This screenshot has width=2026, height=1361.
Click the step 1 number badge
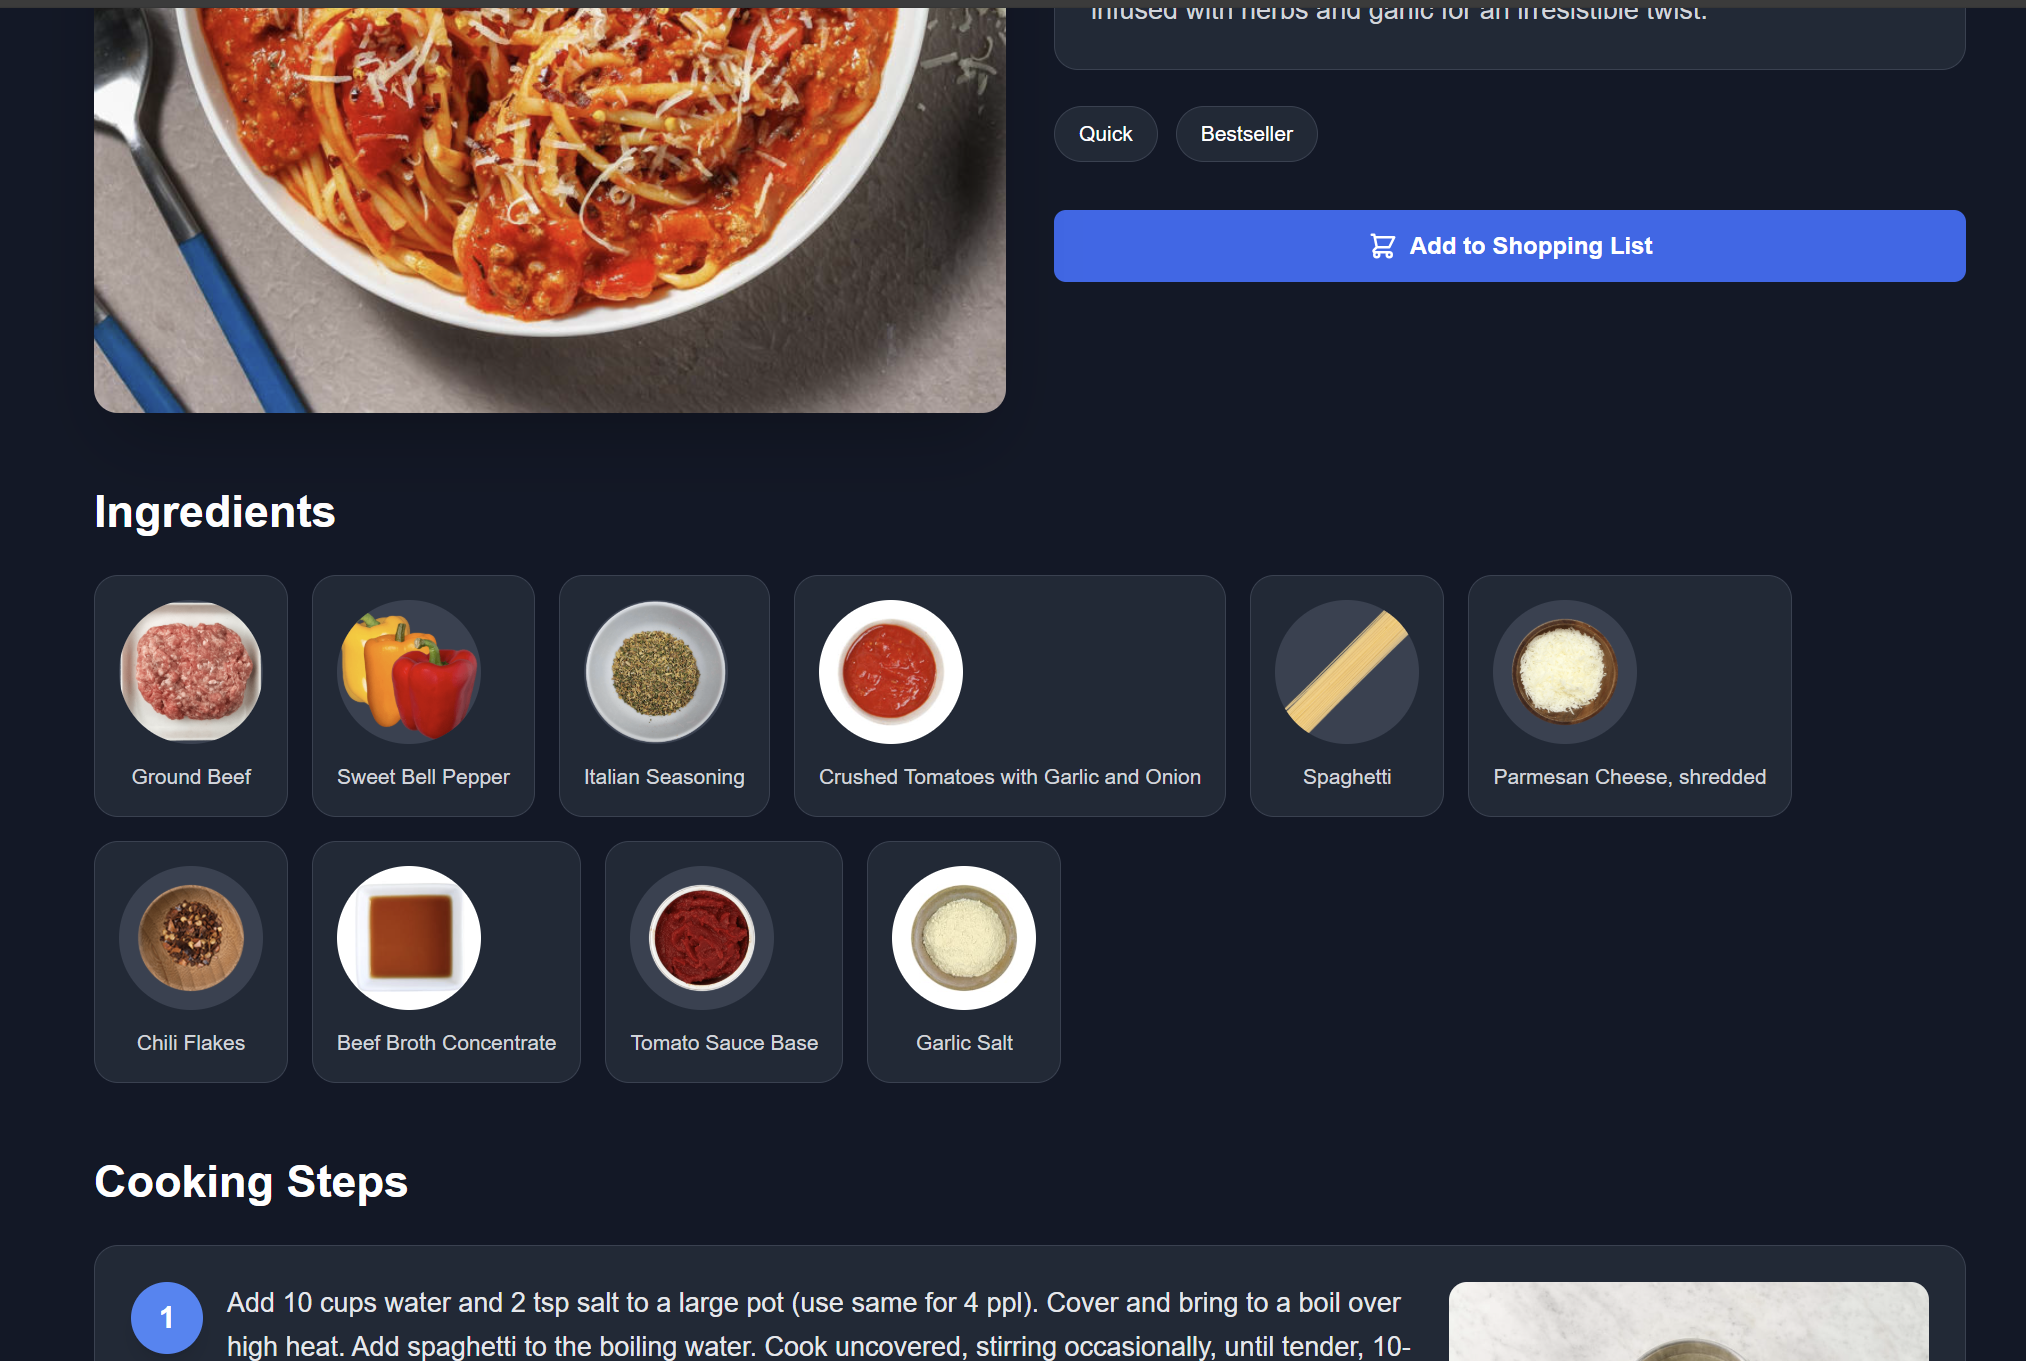coord(167,1318)
